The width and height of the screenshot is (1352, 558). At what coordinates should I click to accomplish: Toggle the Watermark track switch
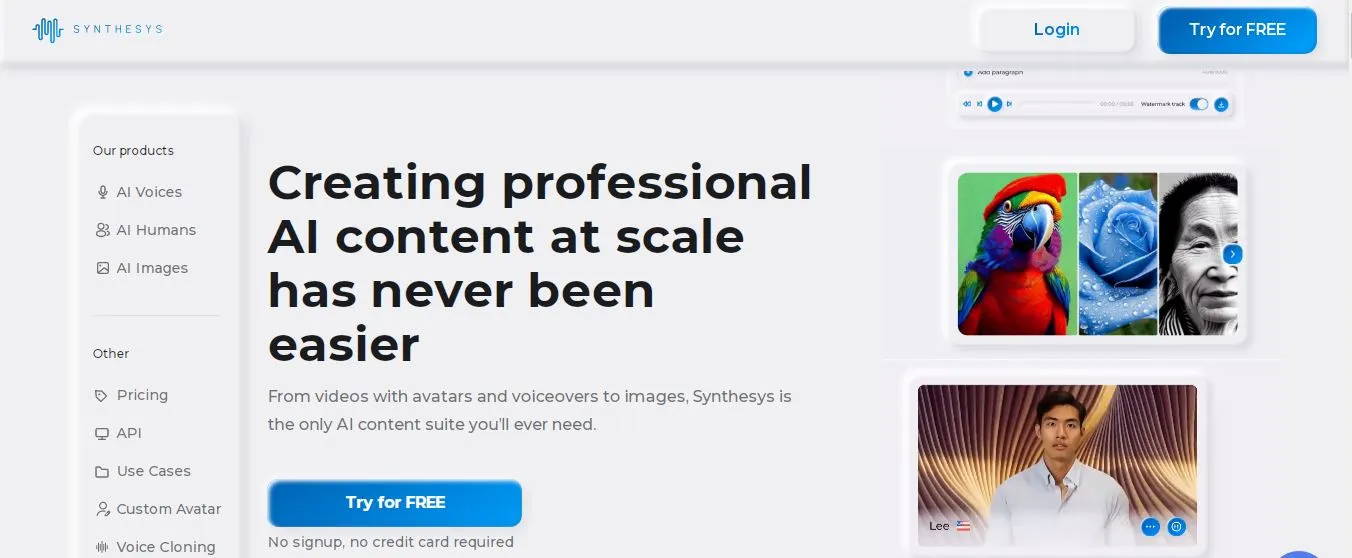point(1198,104)
